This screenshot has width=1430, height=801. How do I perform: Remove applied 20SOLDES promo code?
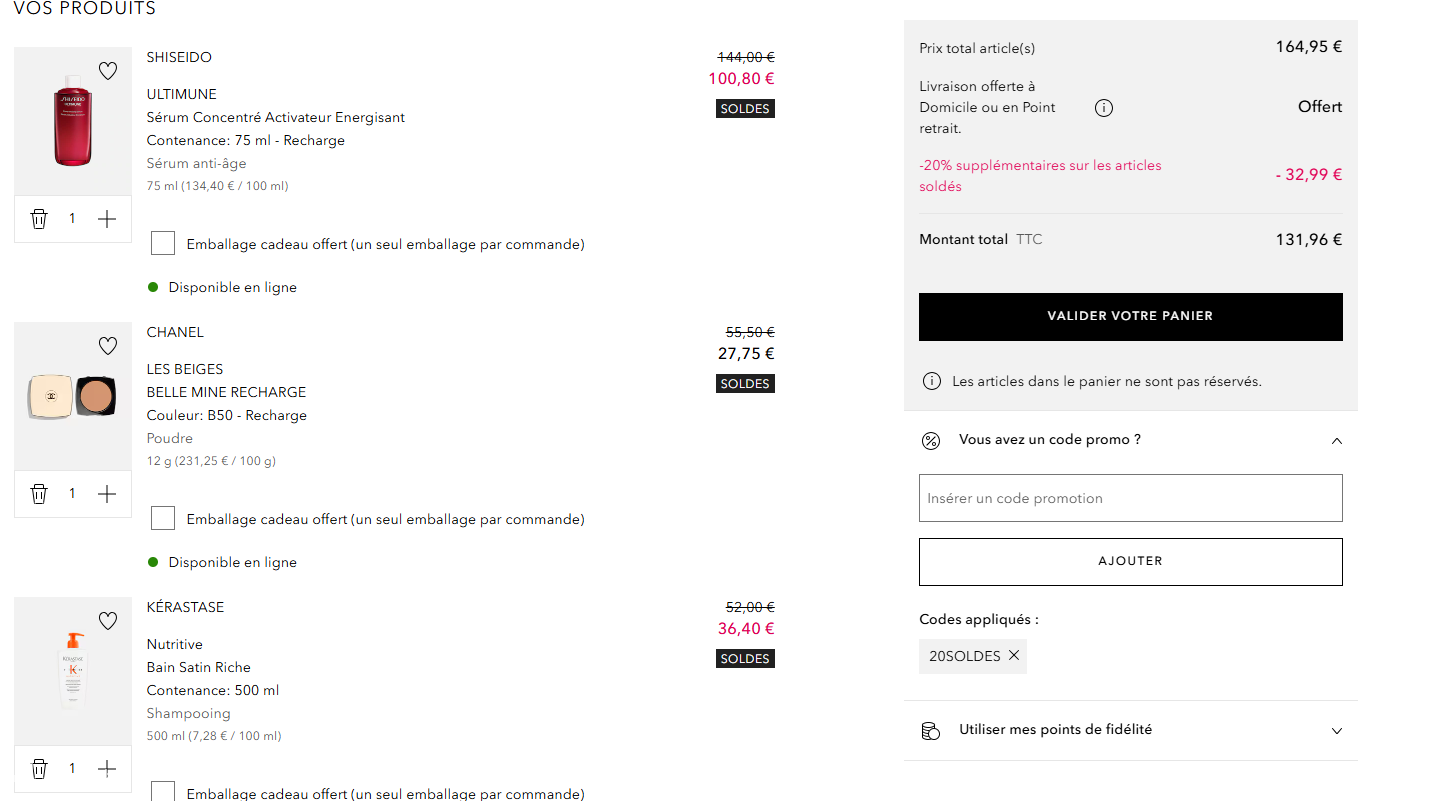pyautogui.click(x=1014, y=655)
